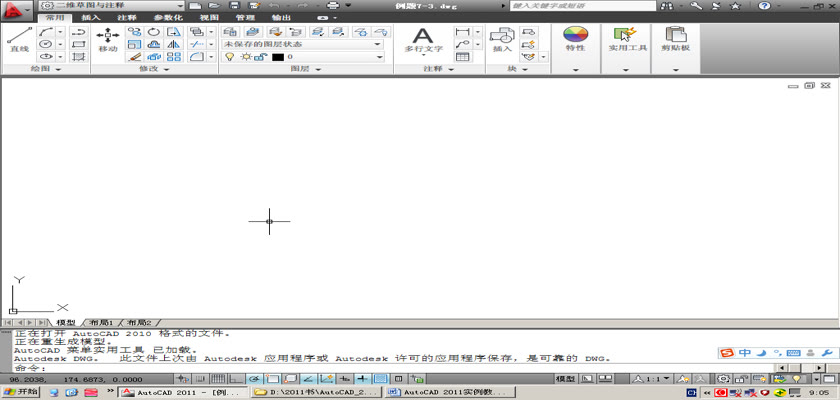
Task: Click the Trim tool in Modify panel
Action: (x=197, y=44)
